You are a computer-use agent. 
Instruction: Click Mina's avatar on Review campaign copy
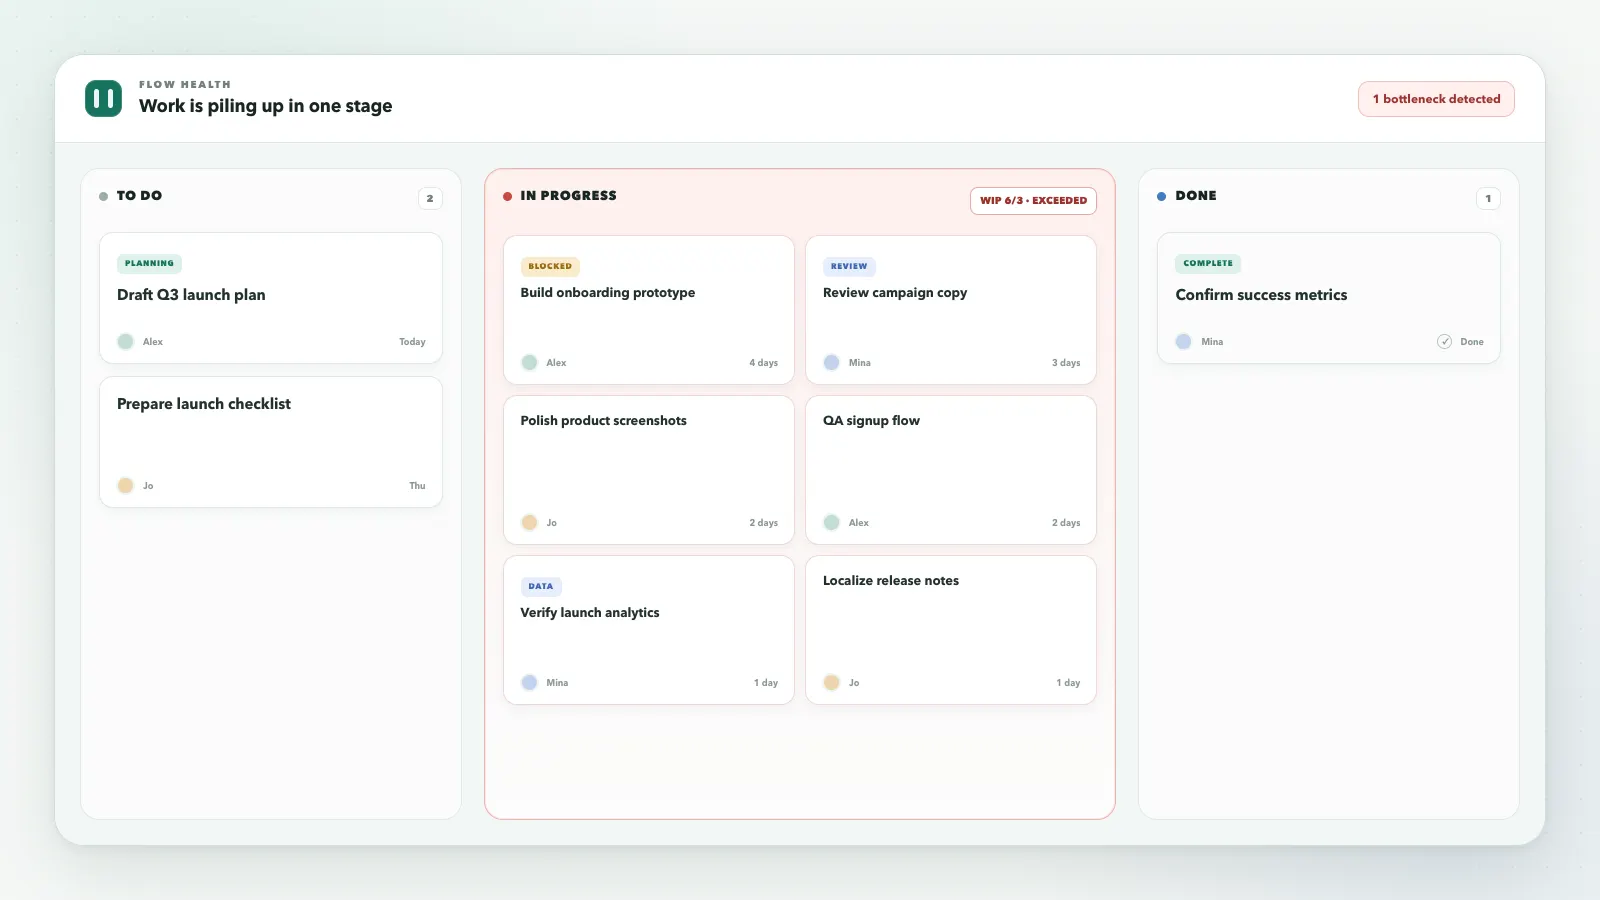831,363
